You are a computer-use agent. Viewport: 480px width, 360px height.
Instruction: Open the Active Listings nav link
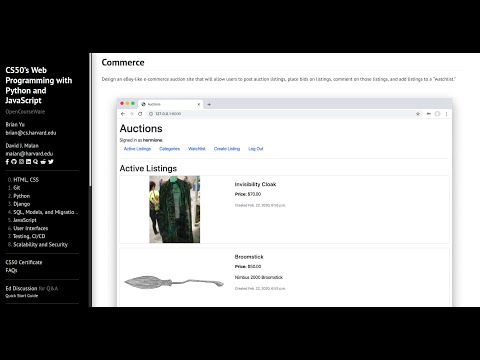tap(137, 149)
